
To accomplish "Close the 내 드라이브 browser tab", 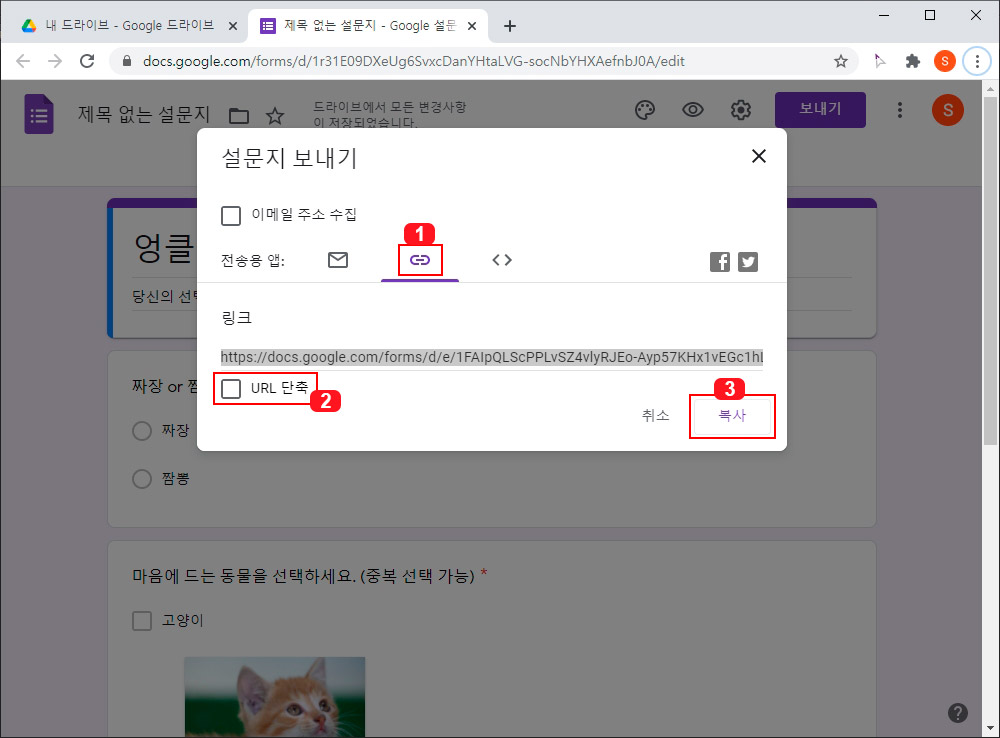I will [x=233, y=26].
